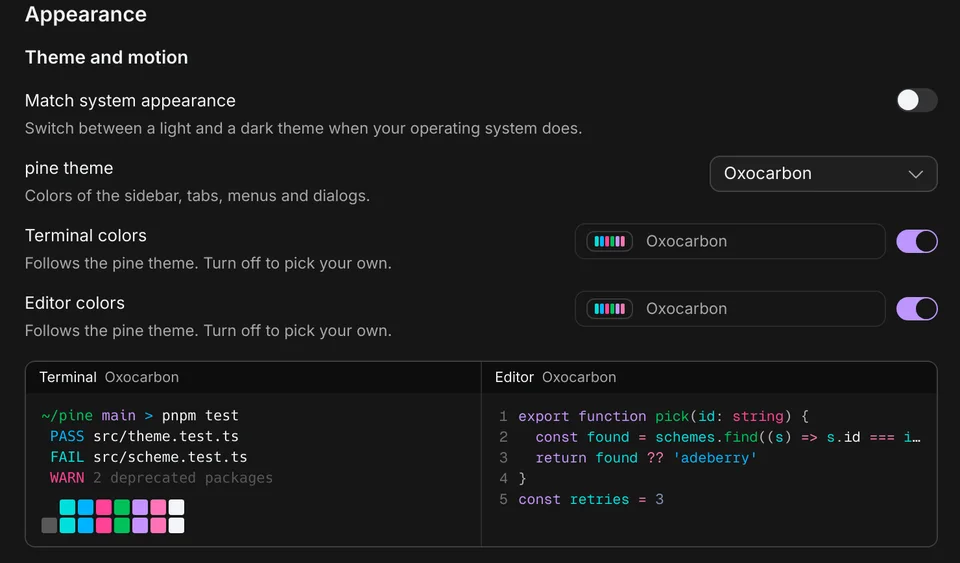Viewport: 960px width, 563px height.
Task: Click the "WARN 2 deprecated packages" line
Action: click(x=161, y=478)
